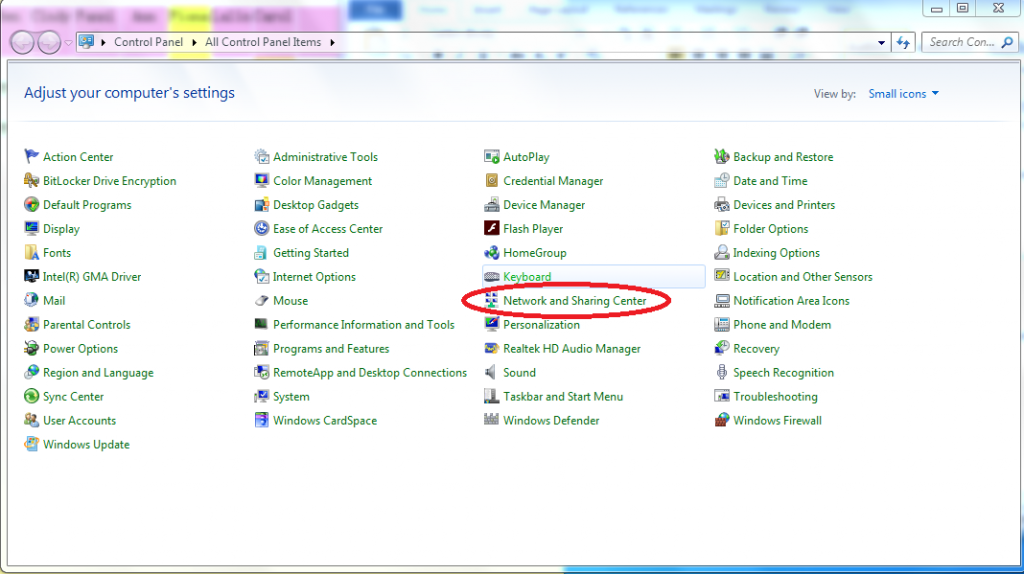The height and width of the screenshot is (574, 1024).
Task: Click the Windows Update icon
Action: [x=31, y=445]
